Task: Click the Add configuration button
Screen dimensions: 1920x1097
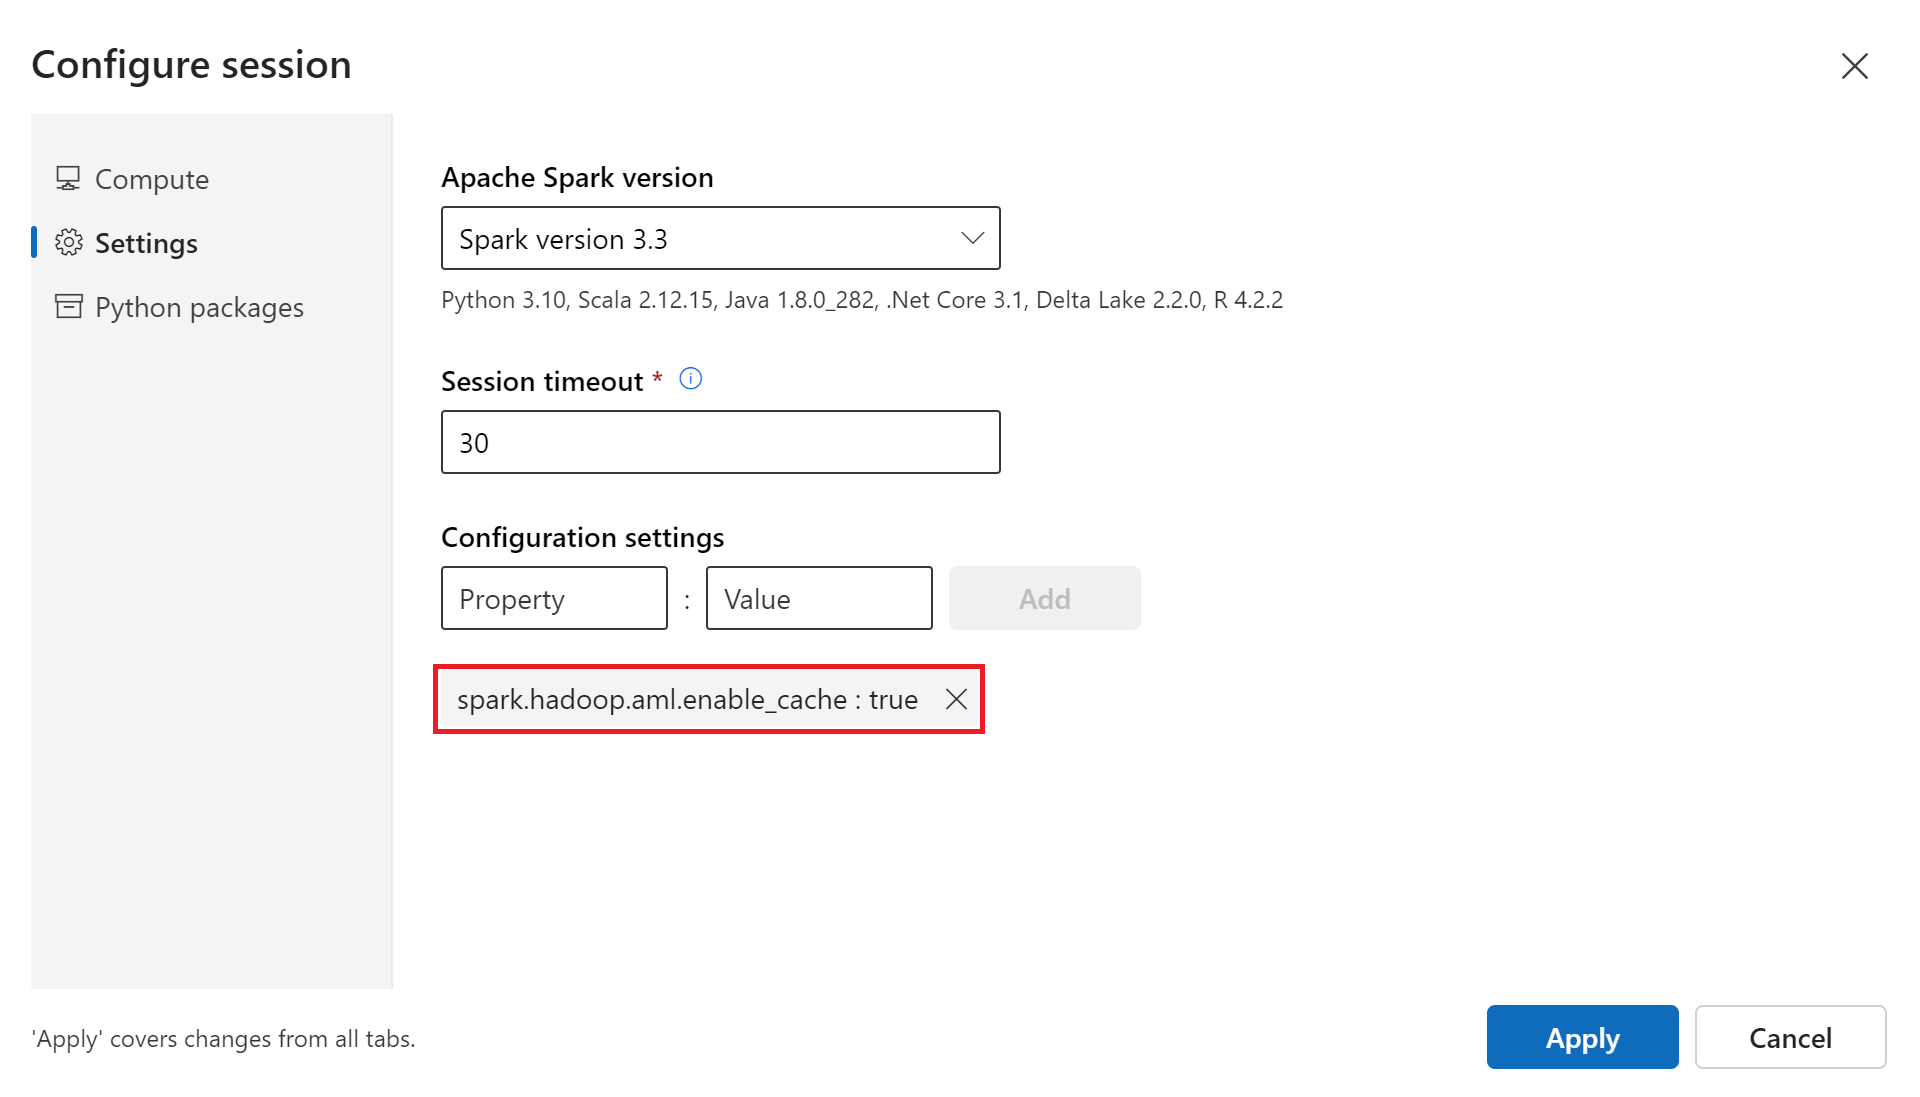Action: pyautogui.click(x=1044, y=598)
